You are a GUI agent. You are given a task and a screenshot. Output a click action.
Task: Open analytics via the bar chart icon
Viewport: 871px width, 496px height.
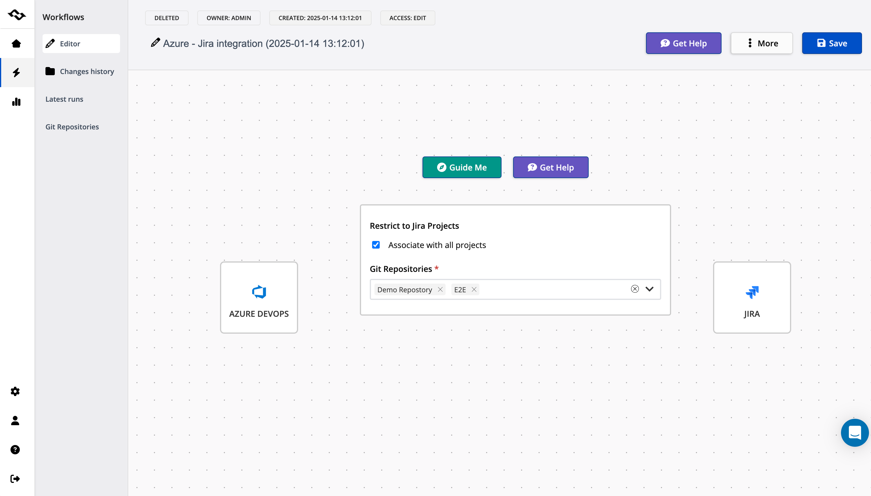(16, 102)
